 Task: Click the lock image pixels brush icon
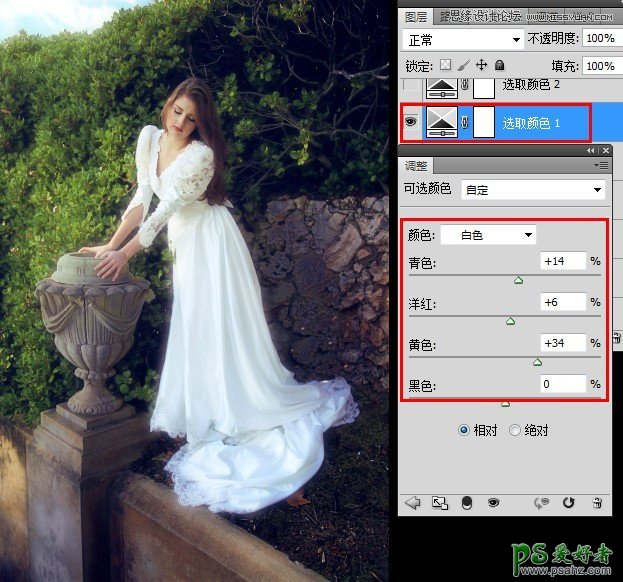pos(463,66)
